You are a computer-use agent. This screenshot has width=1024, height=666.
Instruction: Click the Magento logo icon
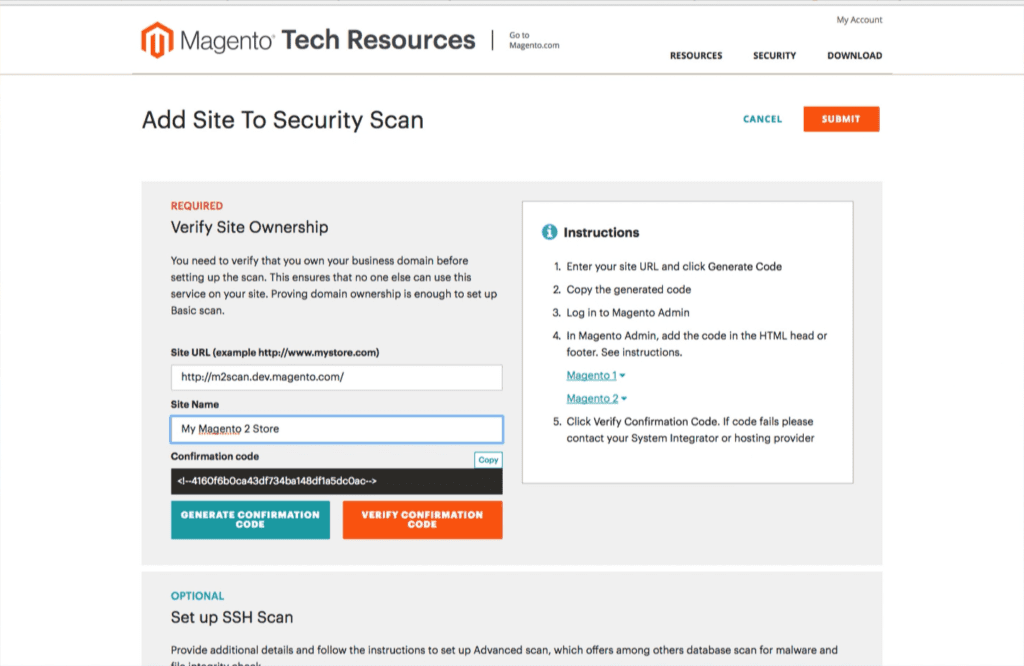(157, 39)
